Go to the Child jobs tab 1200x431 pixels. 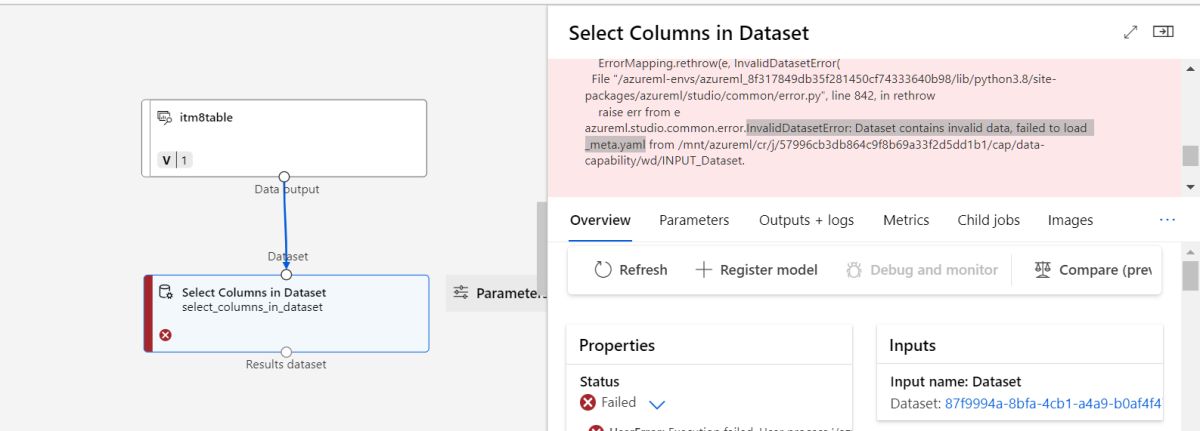(988, 220)
